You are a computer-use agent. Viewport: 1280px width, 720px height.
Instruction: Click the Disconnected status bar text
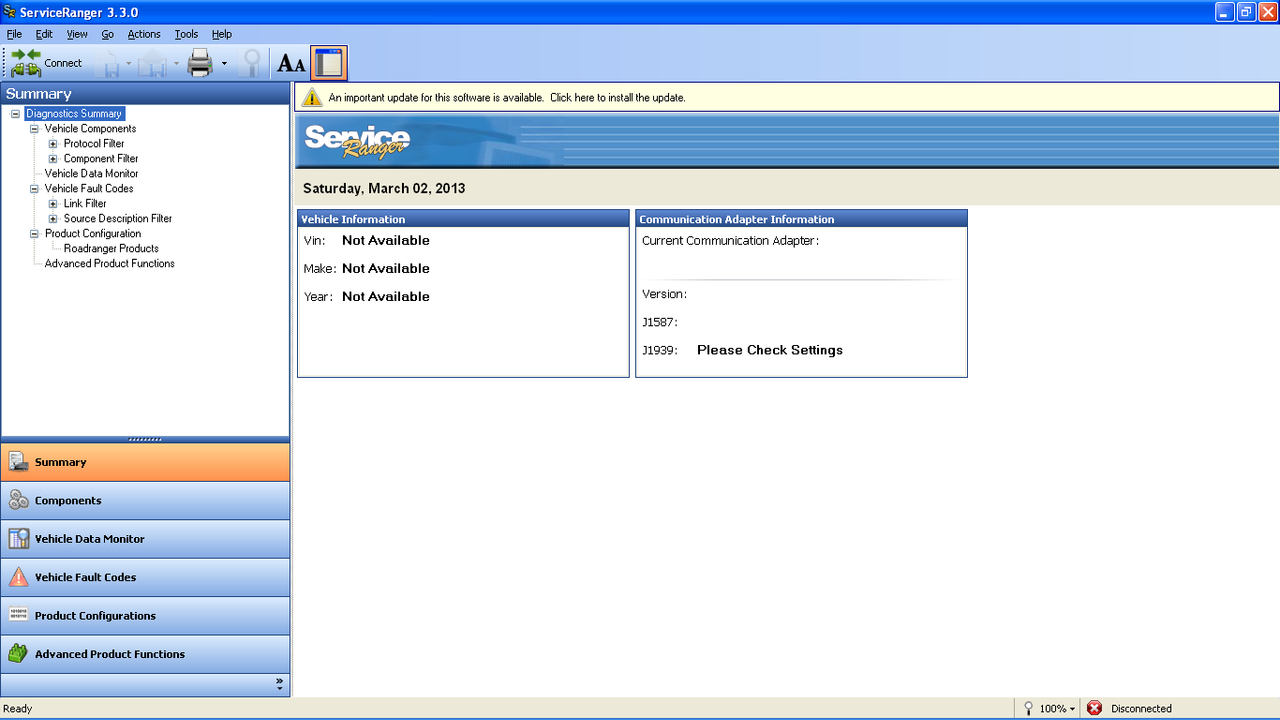point(1141,708)
